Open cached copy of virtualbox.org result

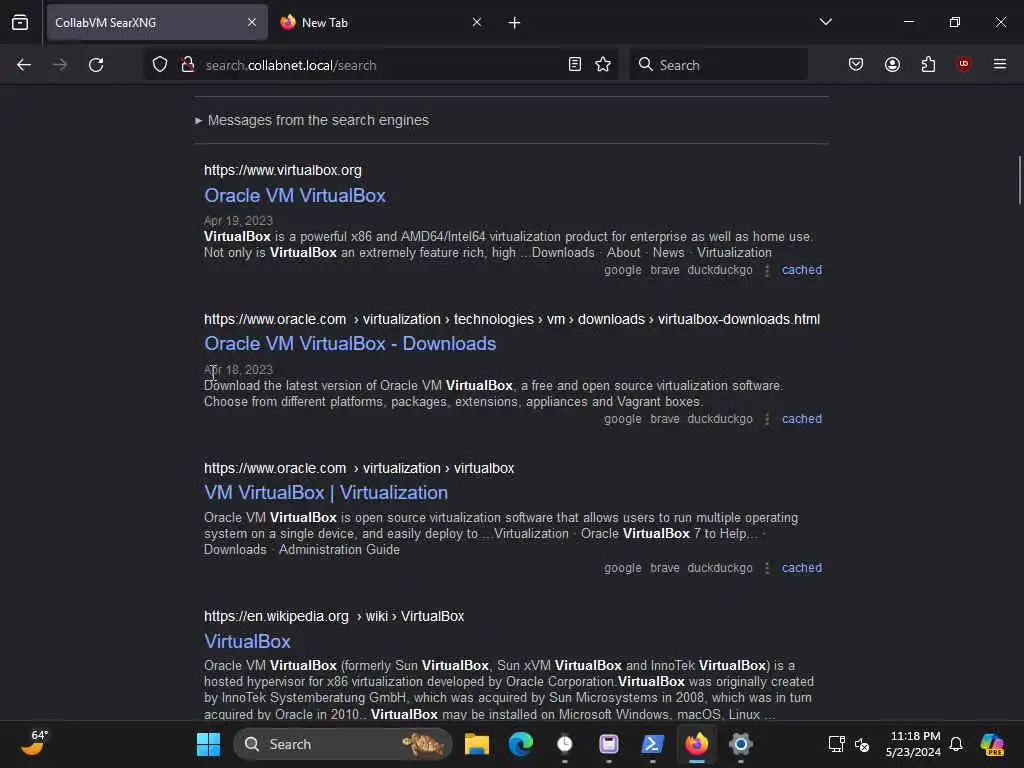point(801,270)
